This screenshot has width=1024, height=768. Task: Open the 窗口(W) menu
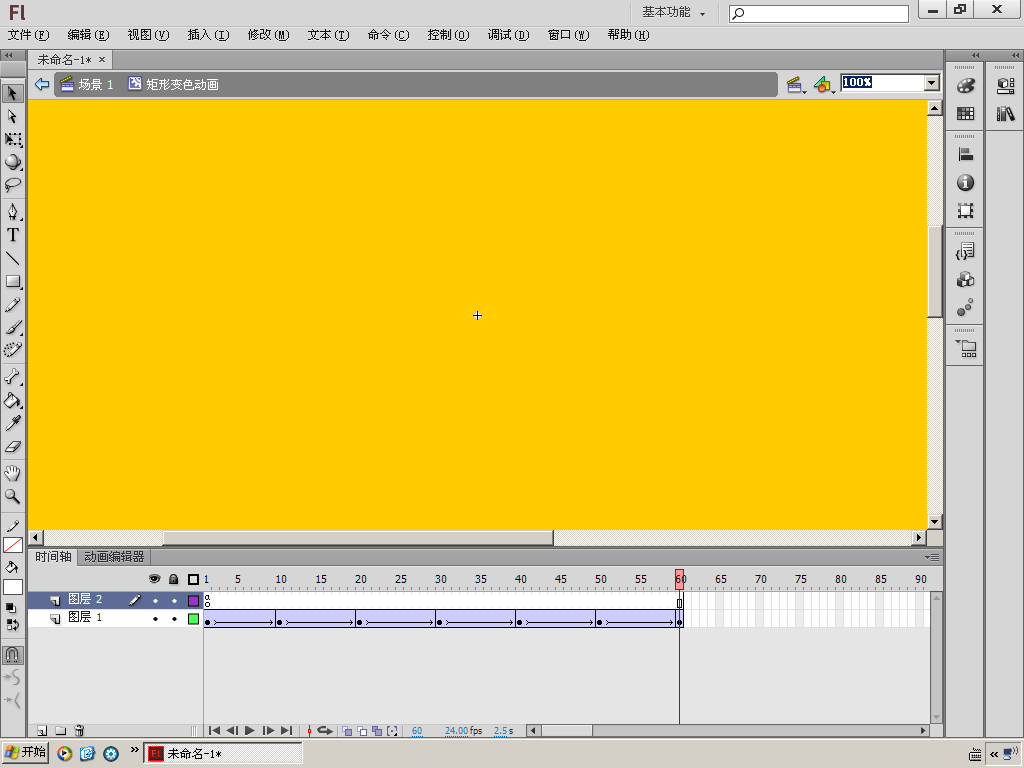568,35
